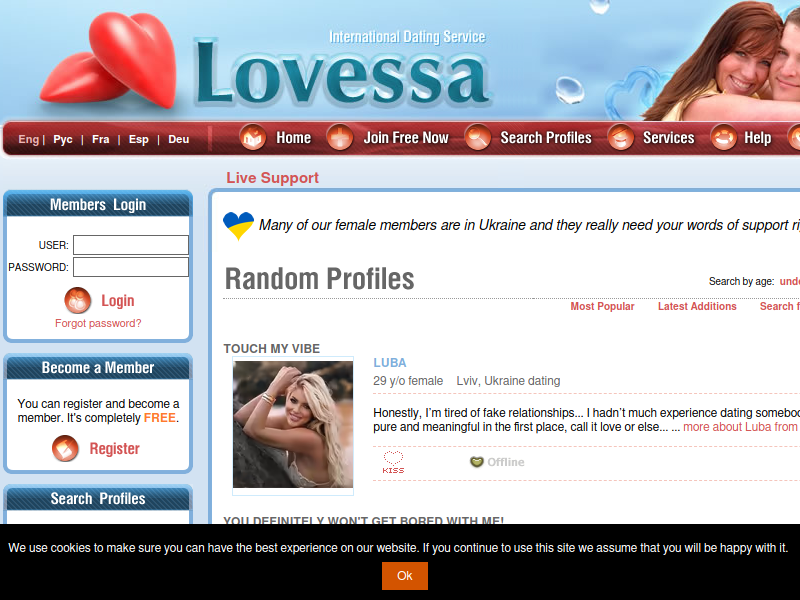Focus the USER input field
This screenshot has width=800, height=600.
click(x=131, y=245)
